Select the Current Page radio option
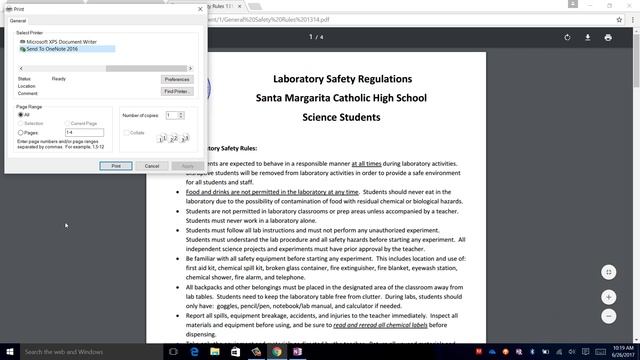 click(67, 123)
